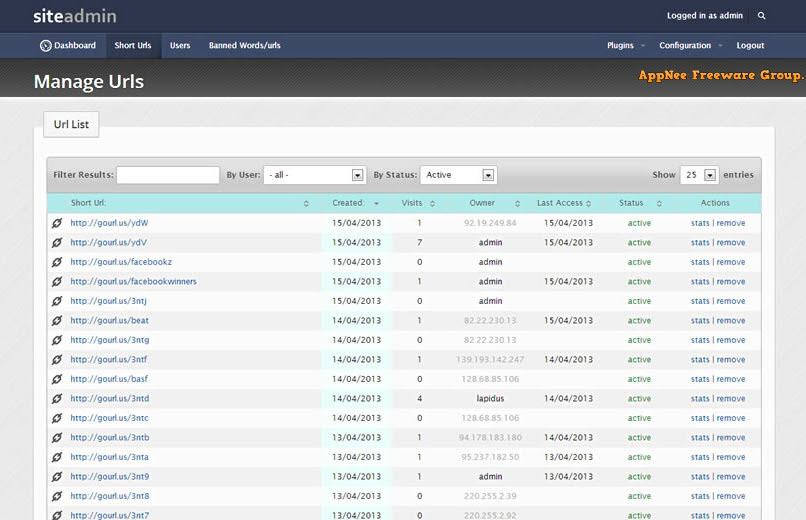
Task: Click the Dashboard gauge icon
Action: [x=46, y=46]
